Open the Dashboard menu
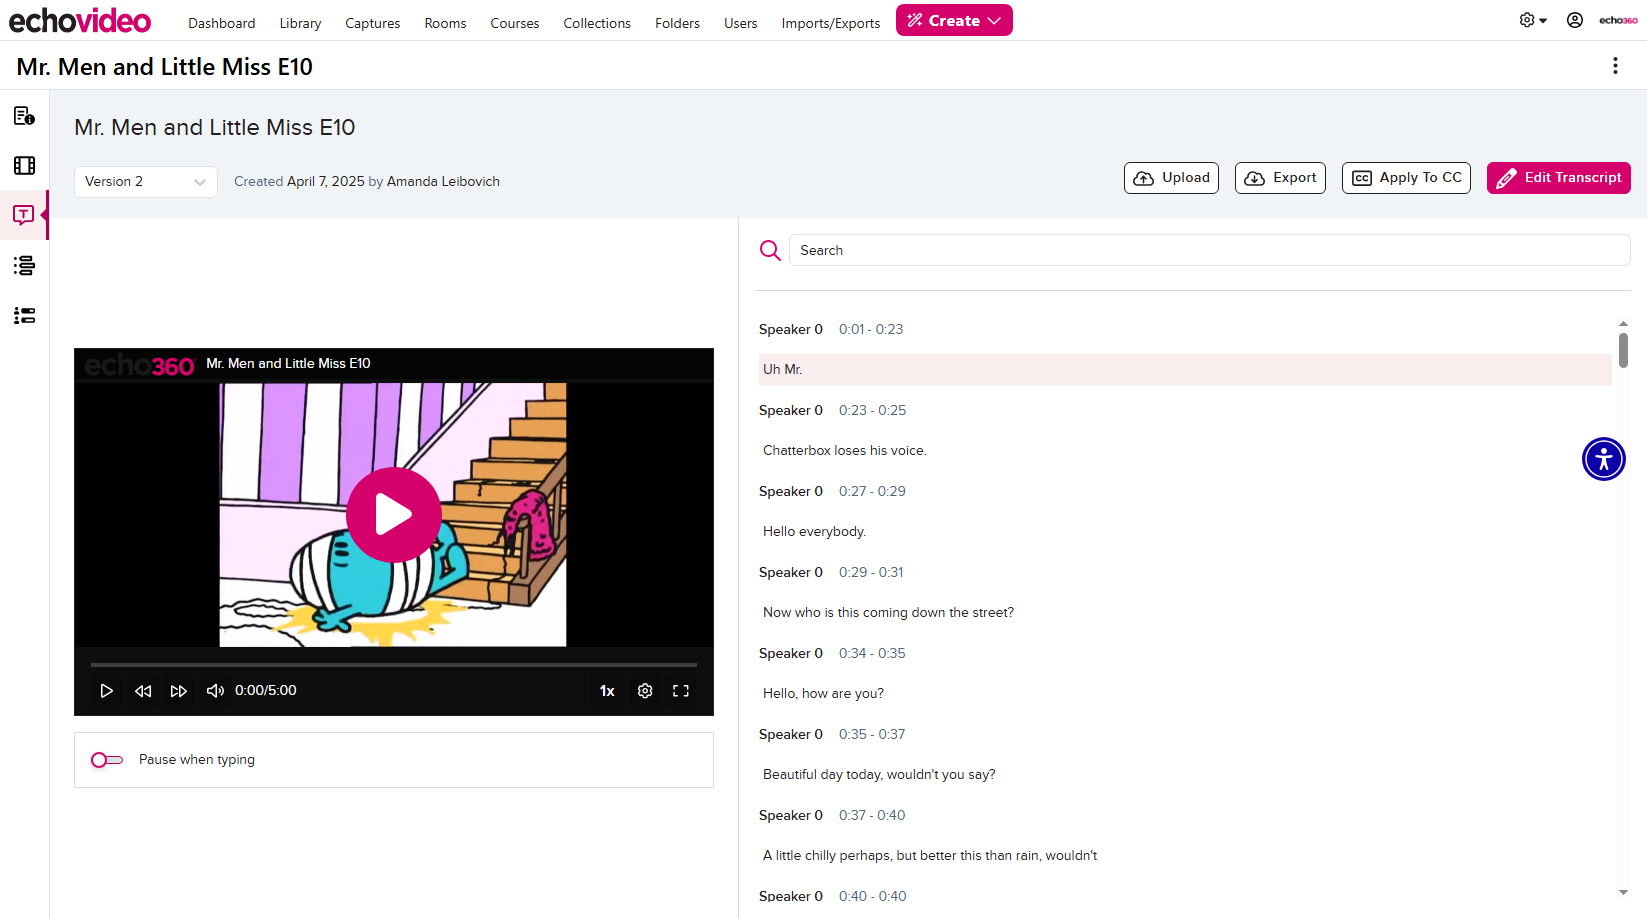The width and height of the screenshot is (1647, 918). pyautogui.click(x=222, y=23)
